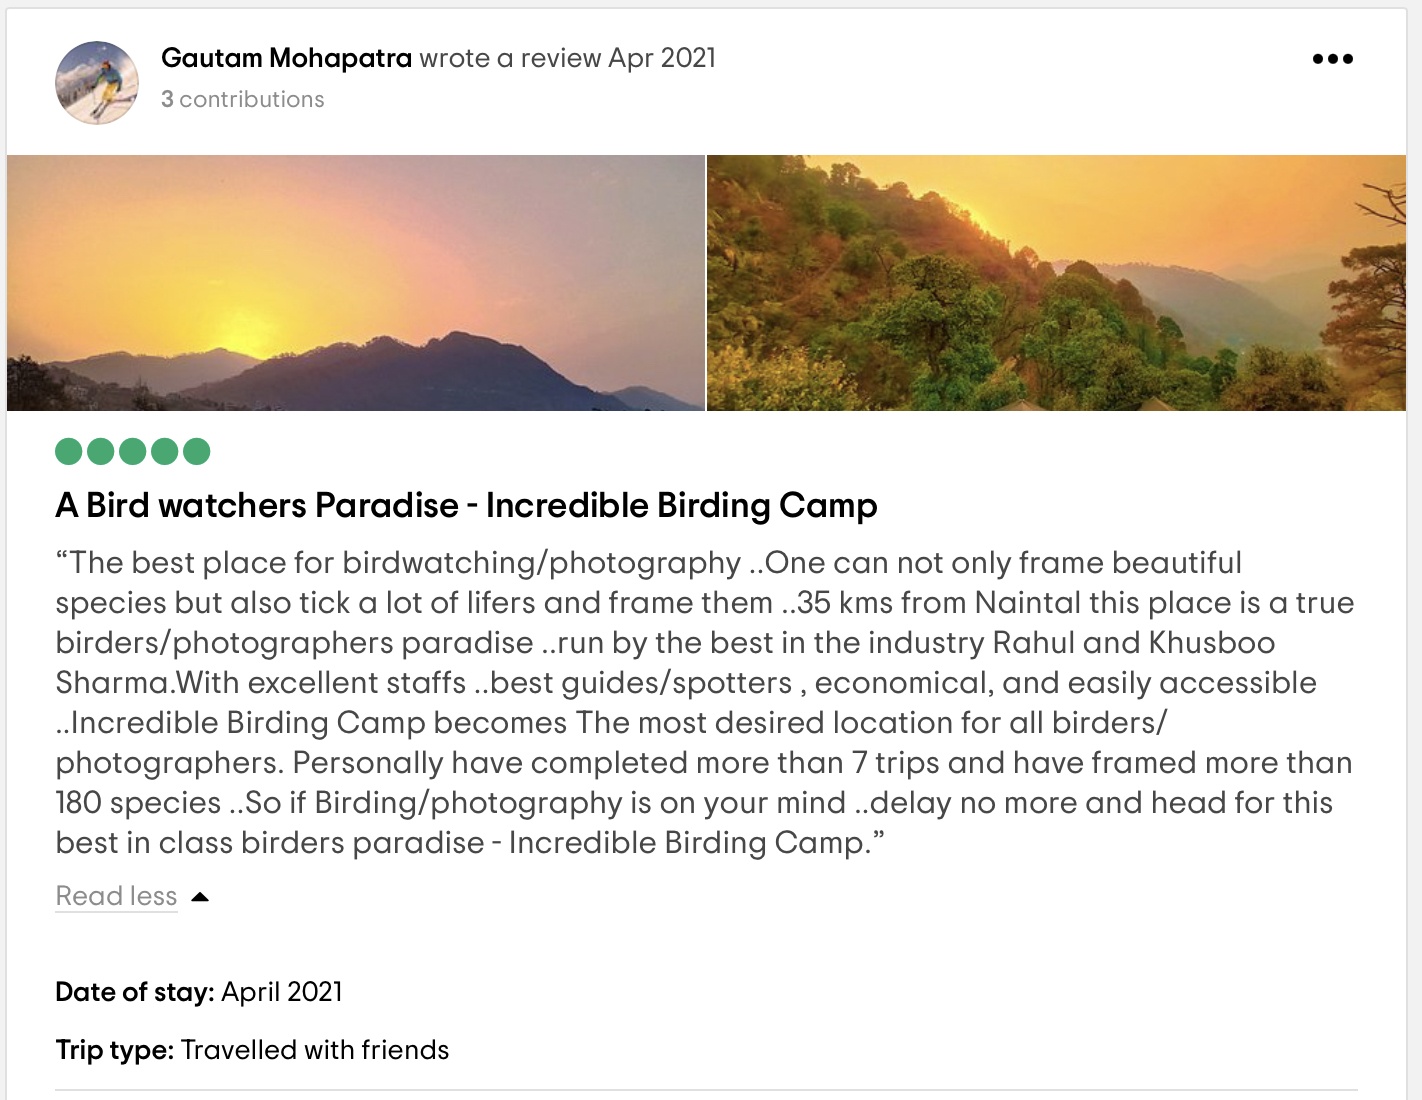Click the skier profile avatar
The height and width of the screenshot is (1100, 1422).
pos(97,83)
